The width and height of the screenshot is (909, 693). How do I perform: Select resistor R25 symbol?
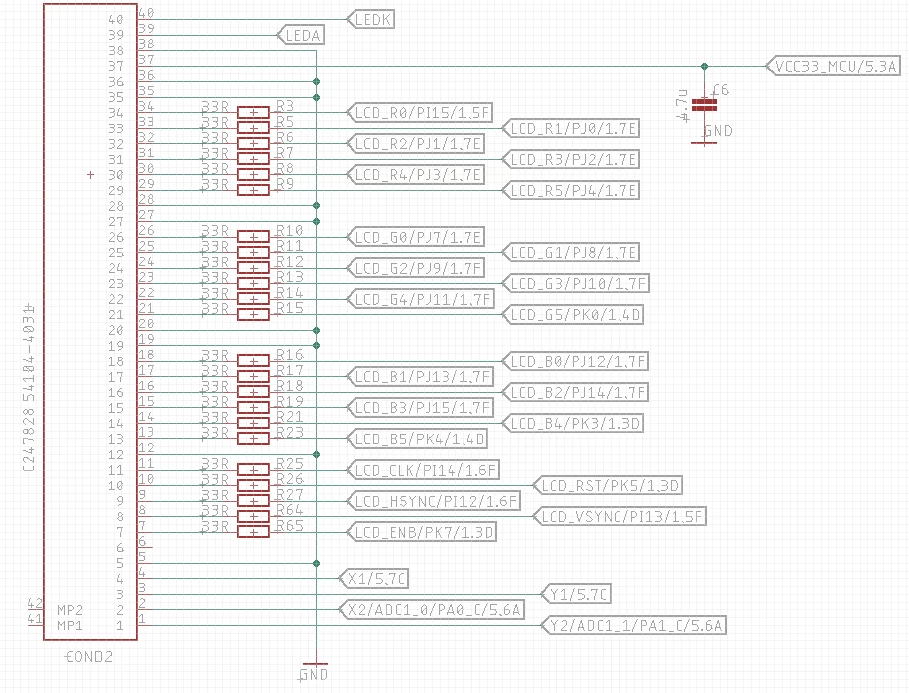[x=253, y=470]
